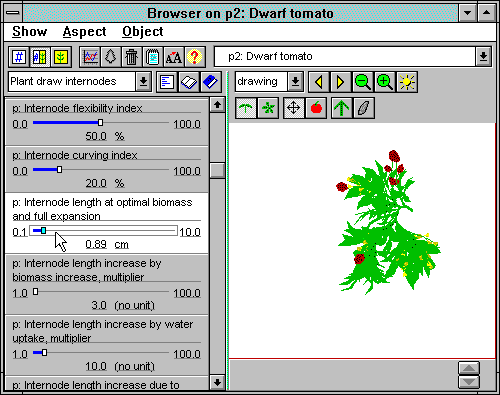Toggle the drawing-only plant view button
500x395 pixels.
[x=61, y=57]
